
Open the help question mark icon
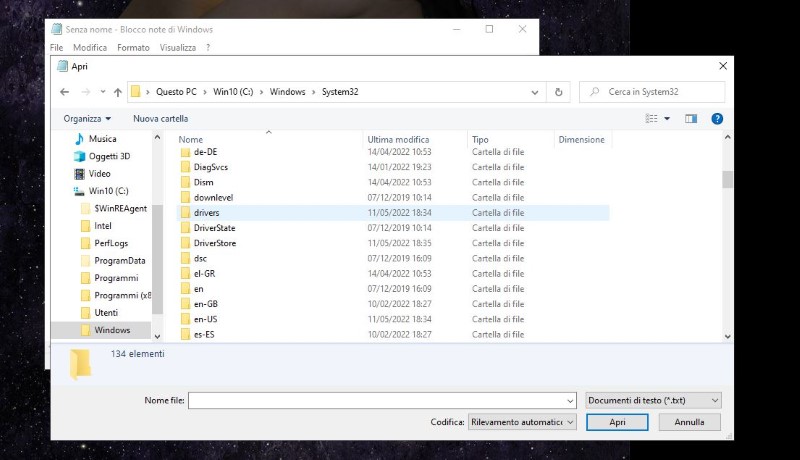click(x=716, y=119)
